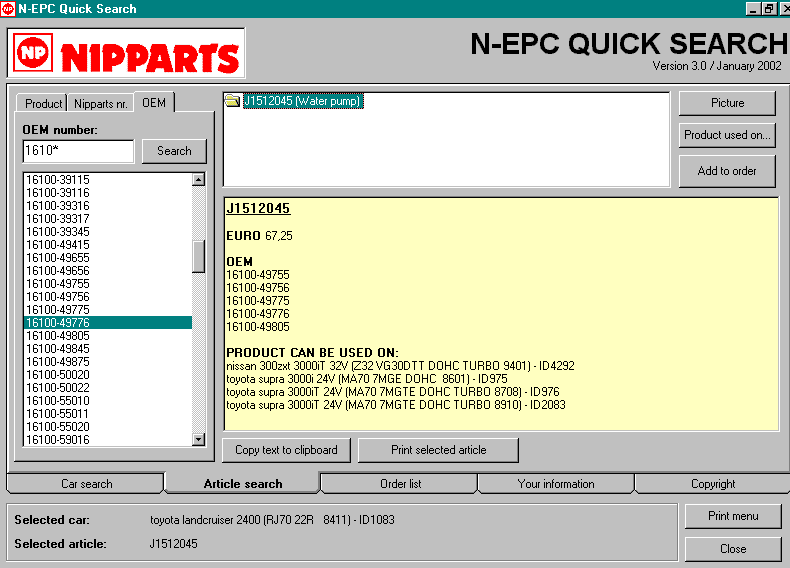
Task: Click Copy text to clipboard
Action: pyautogui.click(x=286, y=450)
